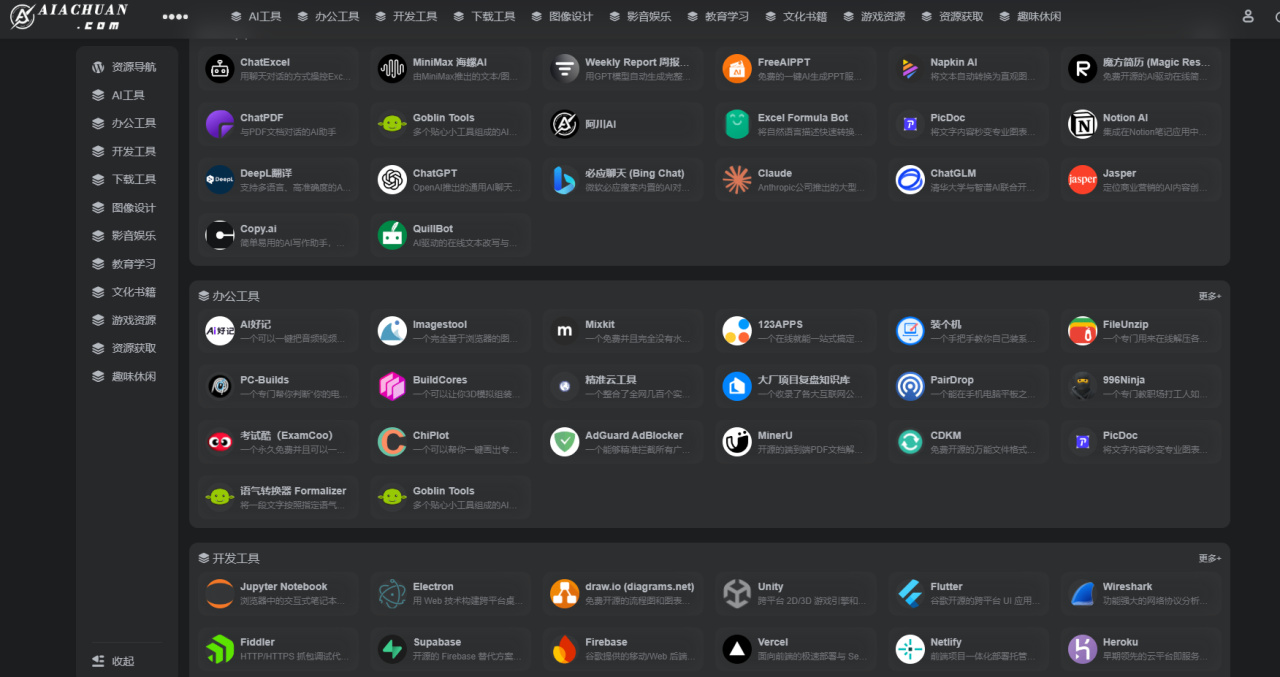Select 资源获取 in the sidebar

click(x=126, y=348)
